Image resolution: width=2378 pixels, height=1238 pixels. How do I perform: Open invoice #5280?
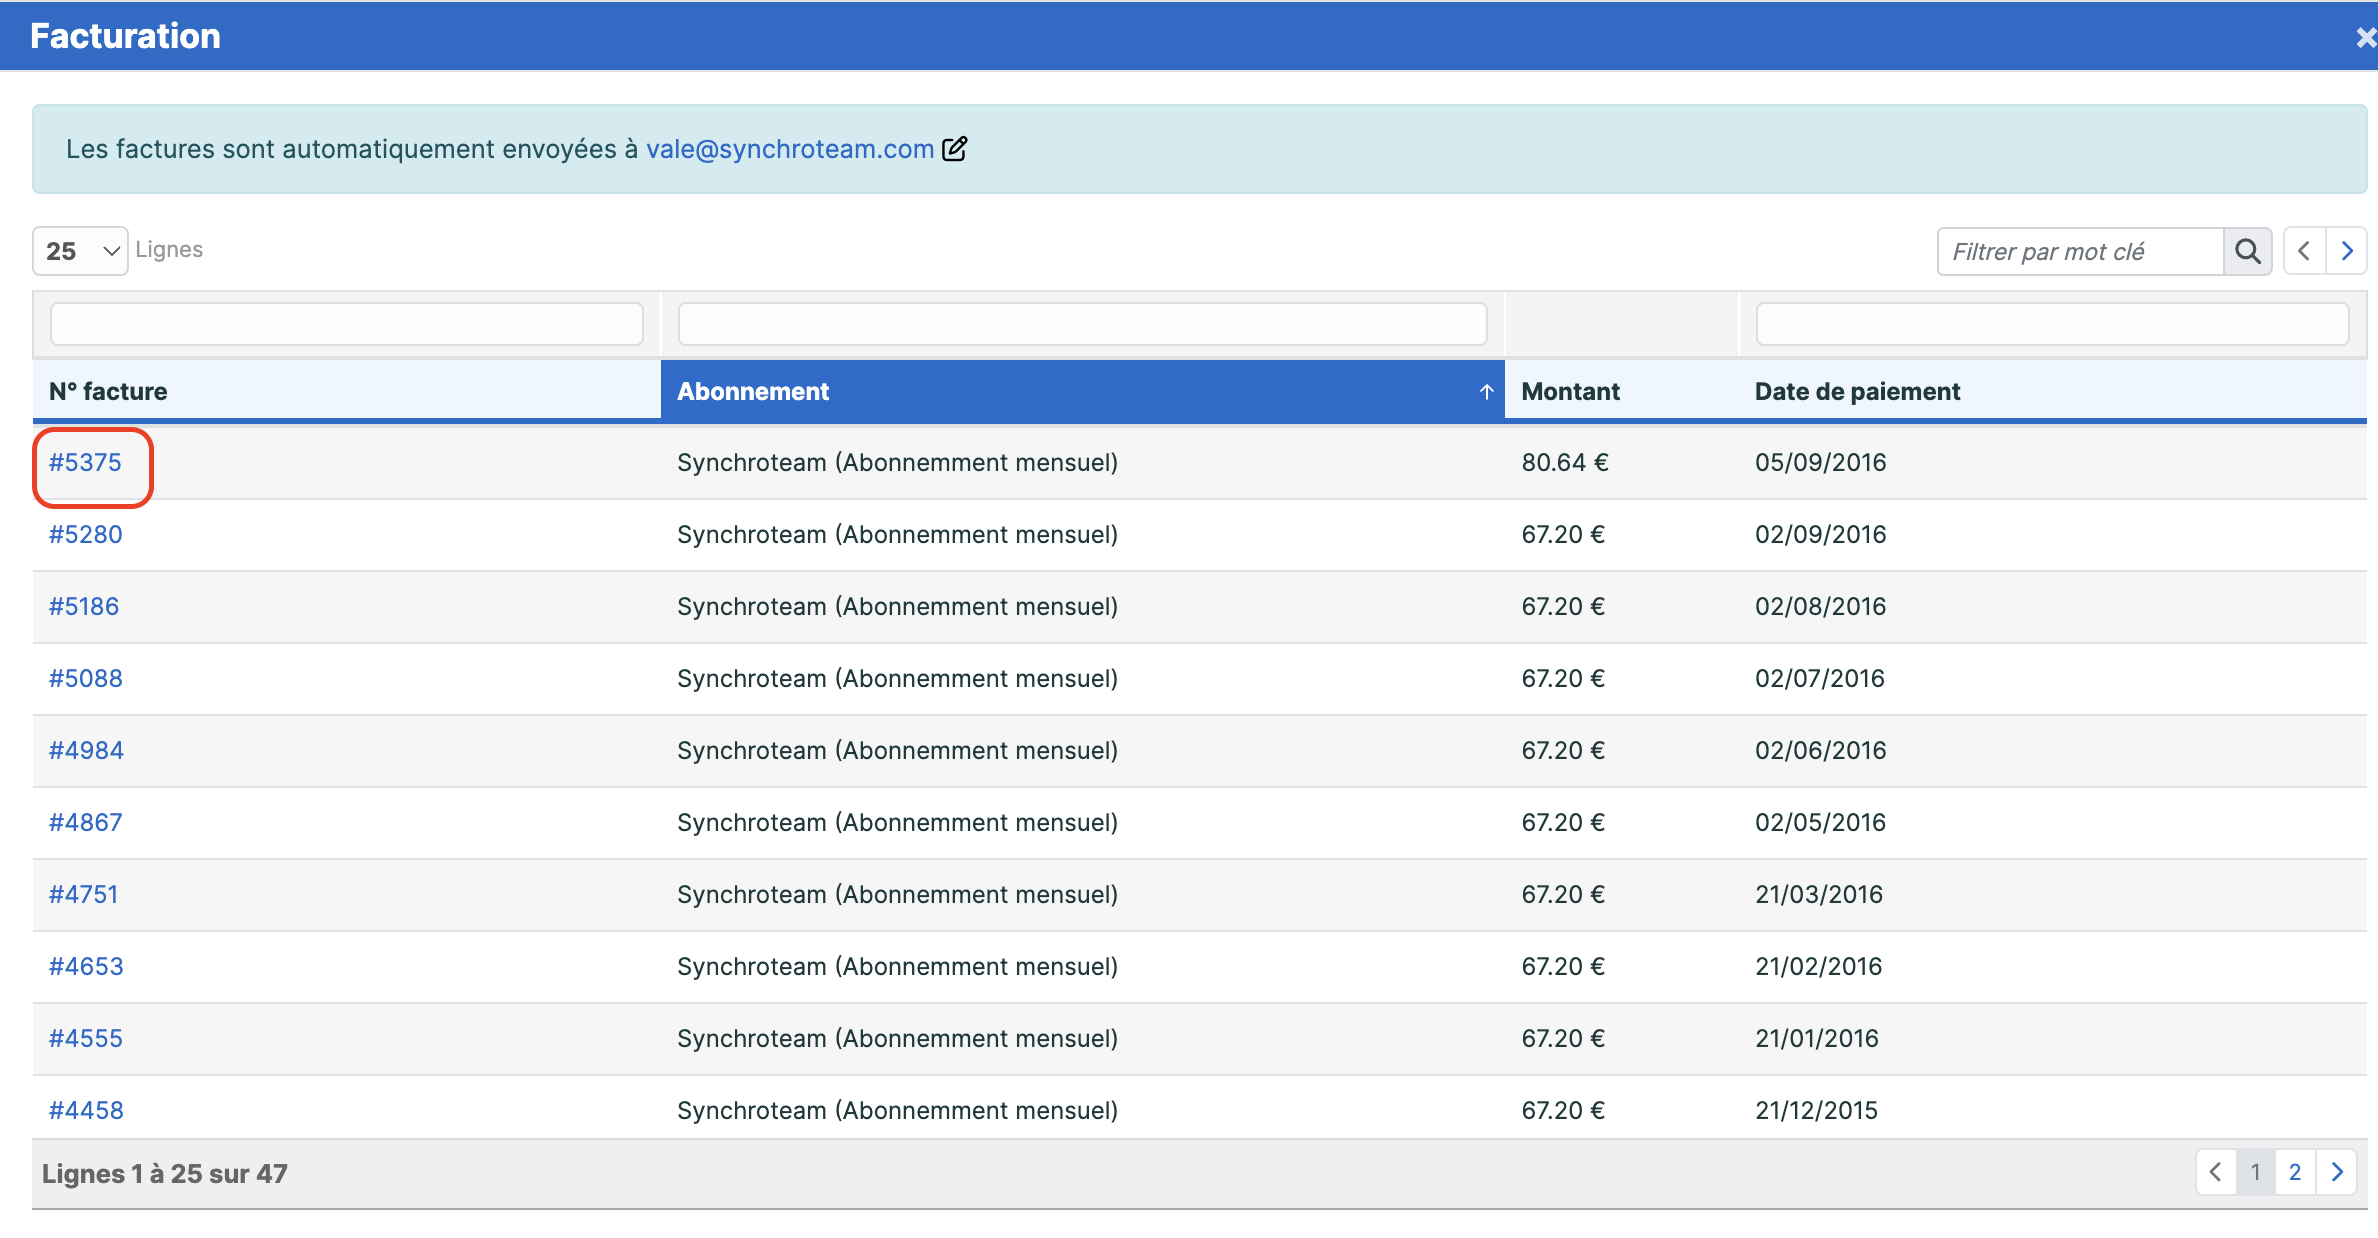coord(86,535)
